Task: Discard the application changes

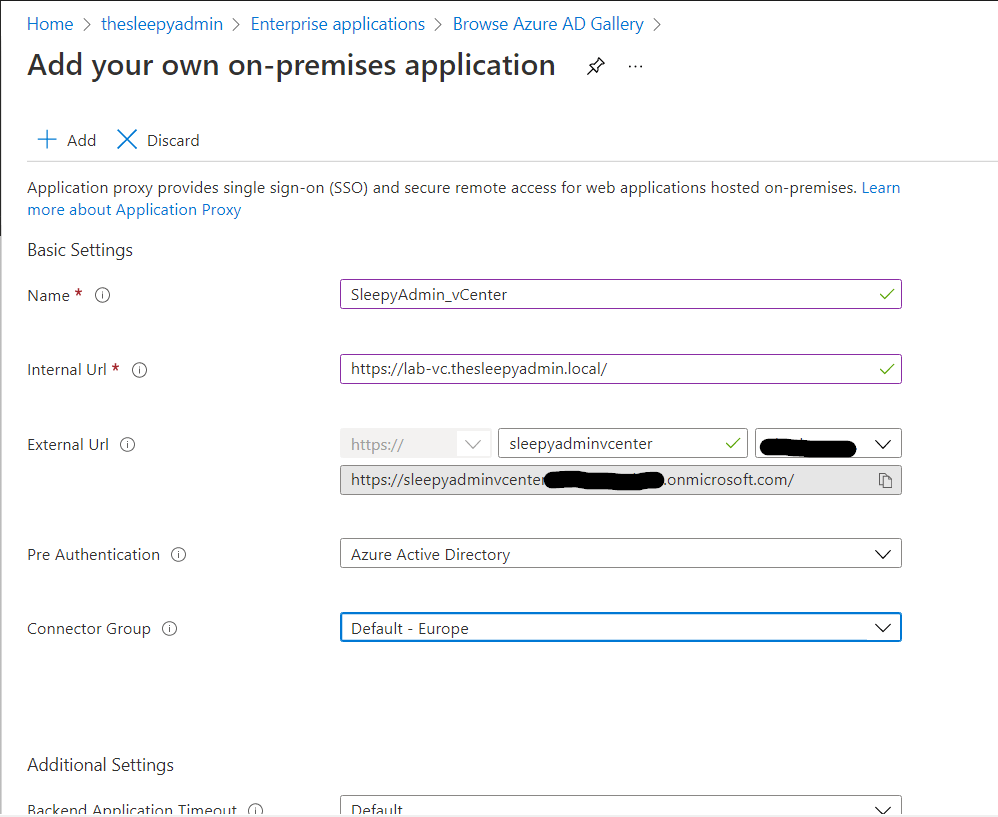Action: (x=159, y=140)
